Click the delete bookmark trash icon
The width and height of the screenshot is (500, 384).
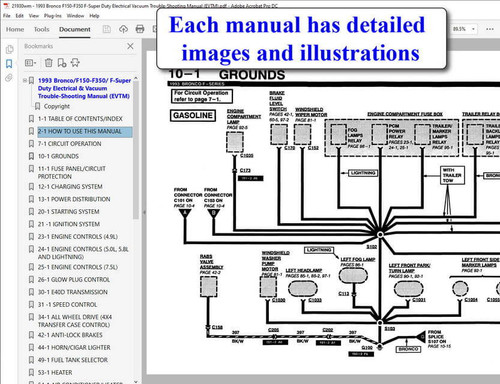pyautogui.click(x=49, y=63)
